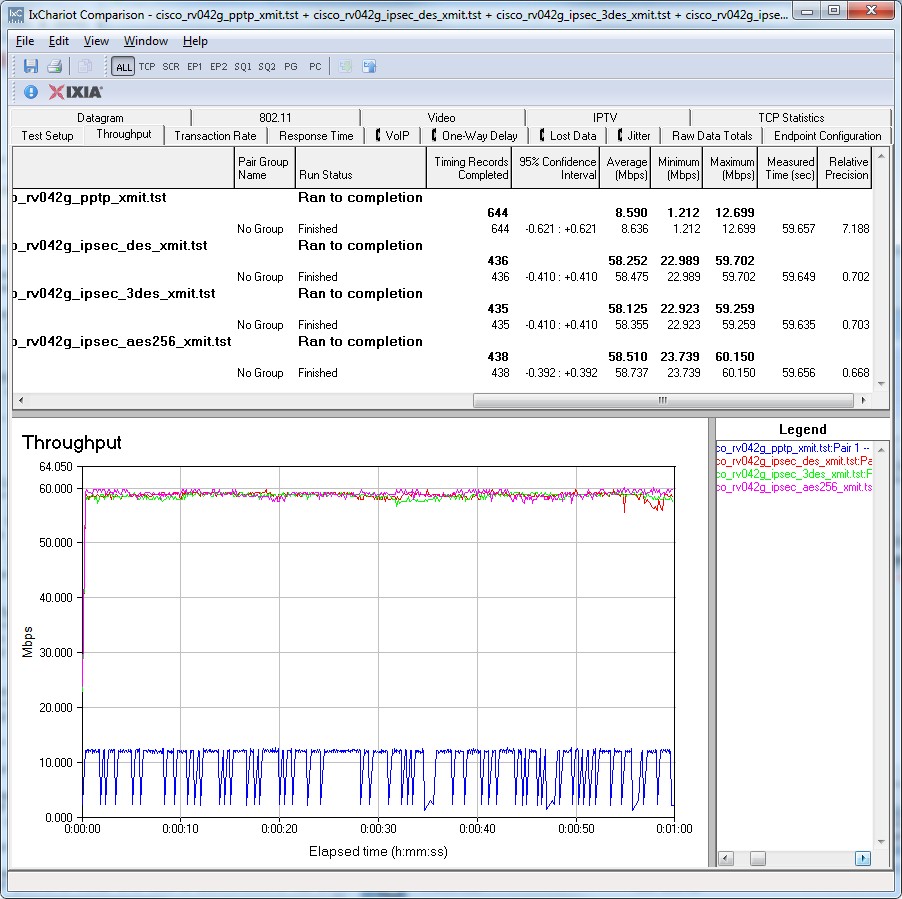Viewport: 902px width, 899px height.
Task: Select the ipsec_des_xmit legend entry
Action: 794,461
